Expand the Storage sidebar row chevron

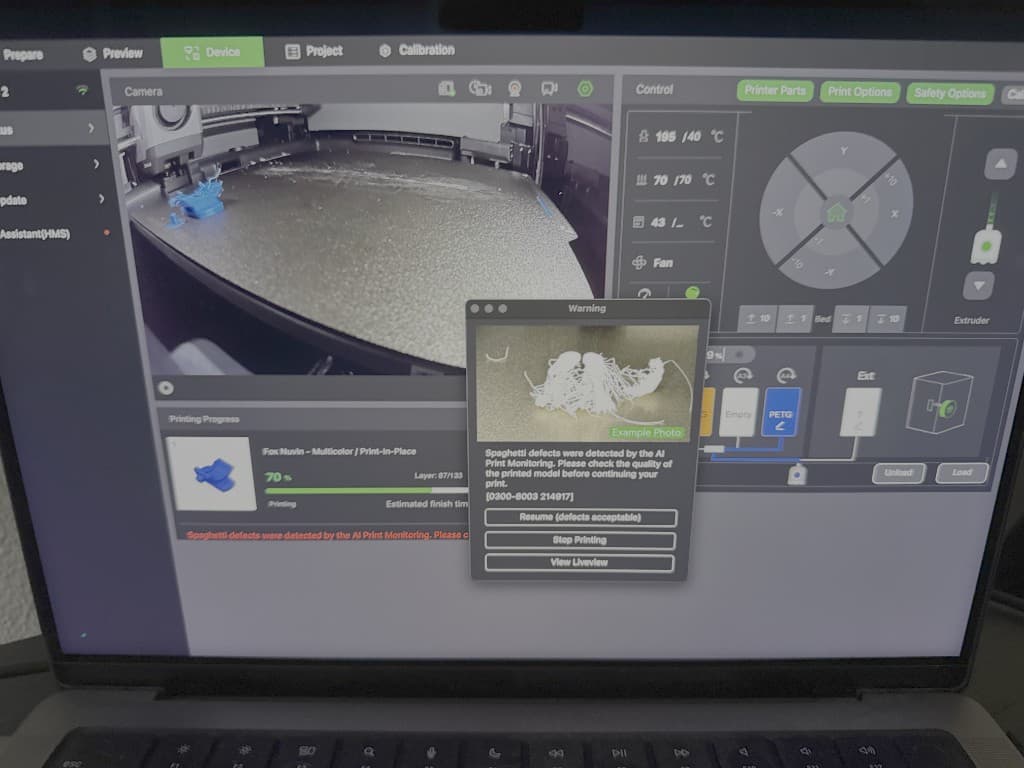point(96,164)
